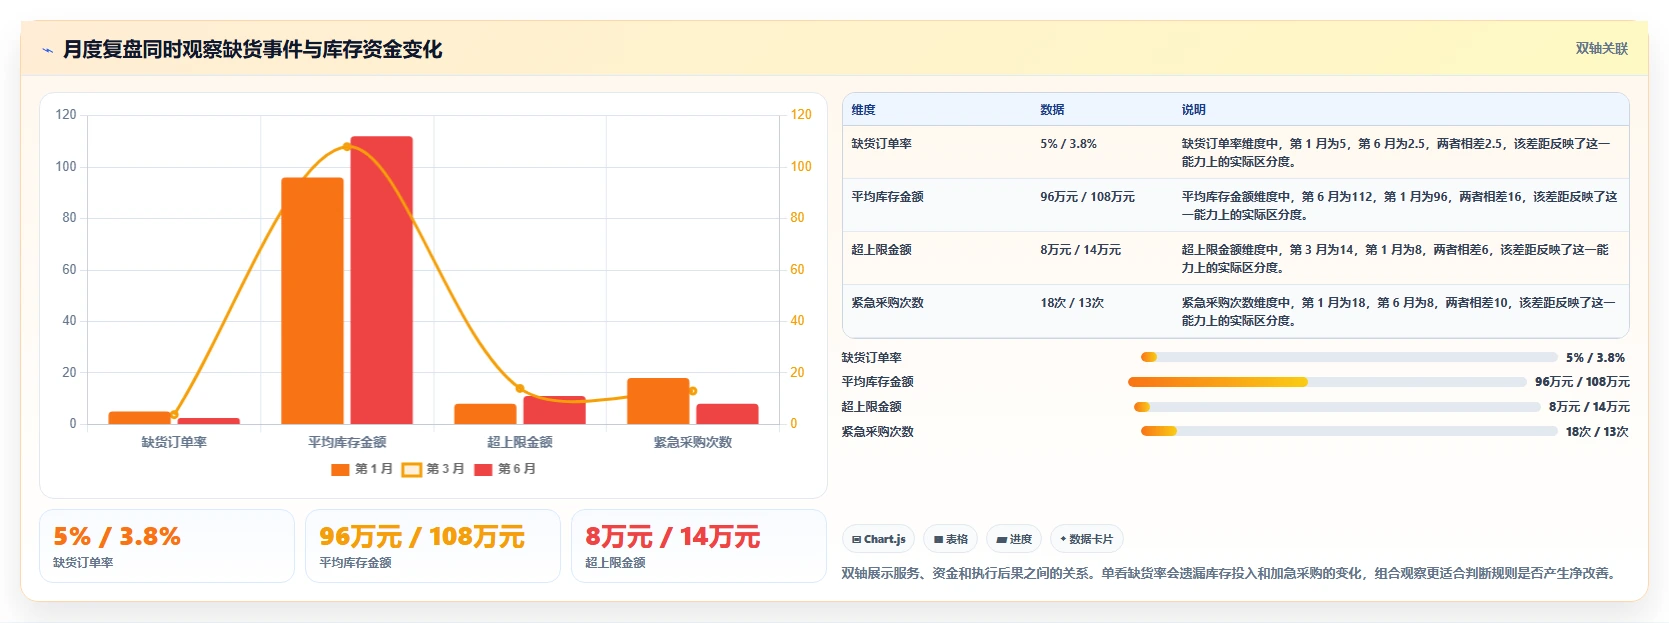Click the 平均库存金额 table row label

(887, 197)
